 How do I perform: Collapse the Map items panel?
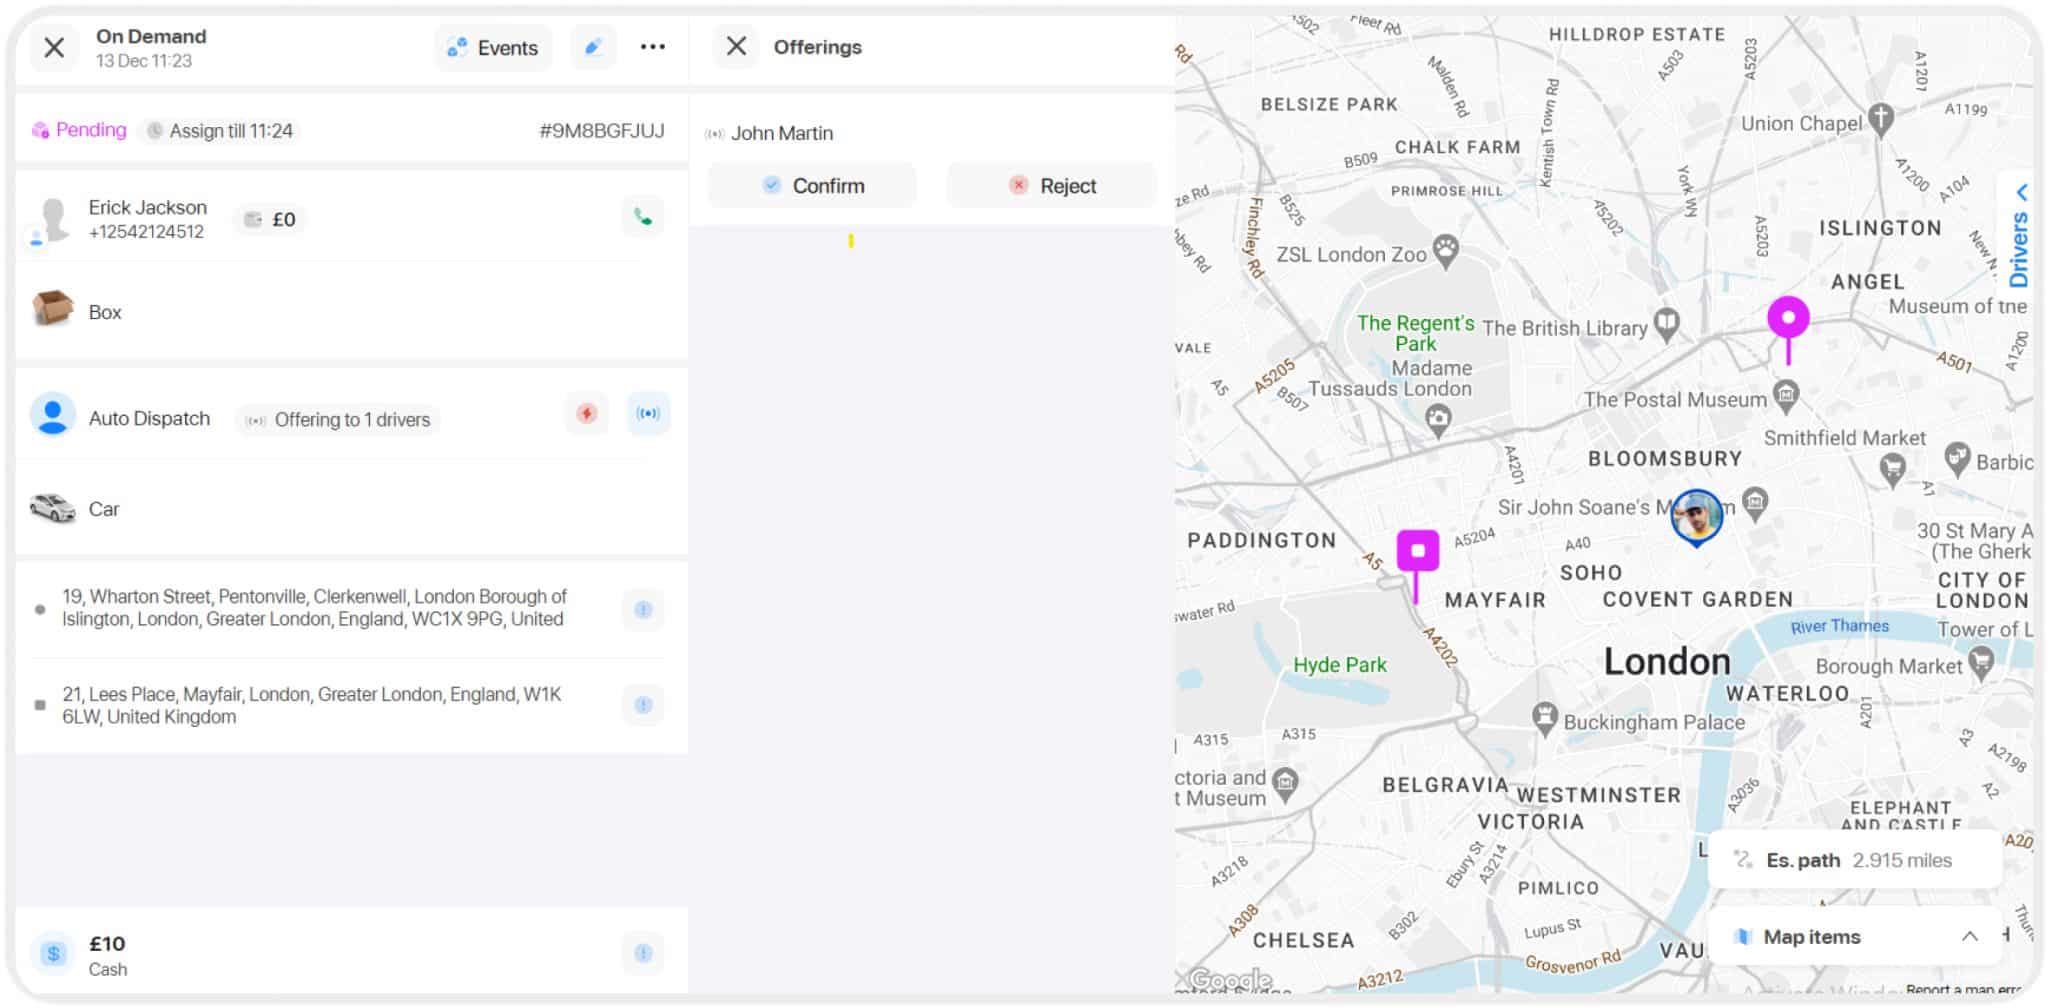1970,936
